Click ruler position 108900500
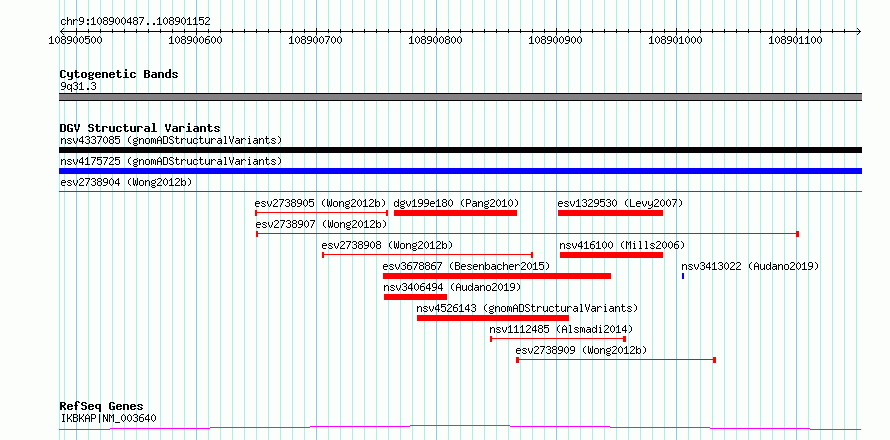The width and height of the screenshot is (890, 440). pos(76,40)
